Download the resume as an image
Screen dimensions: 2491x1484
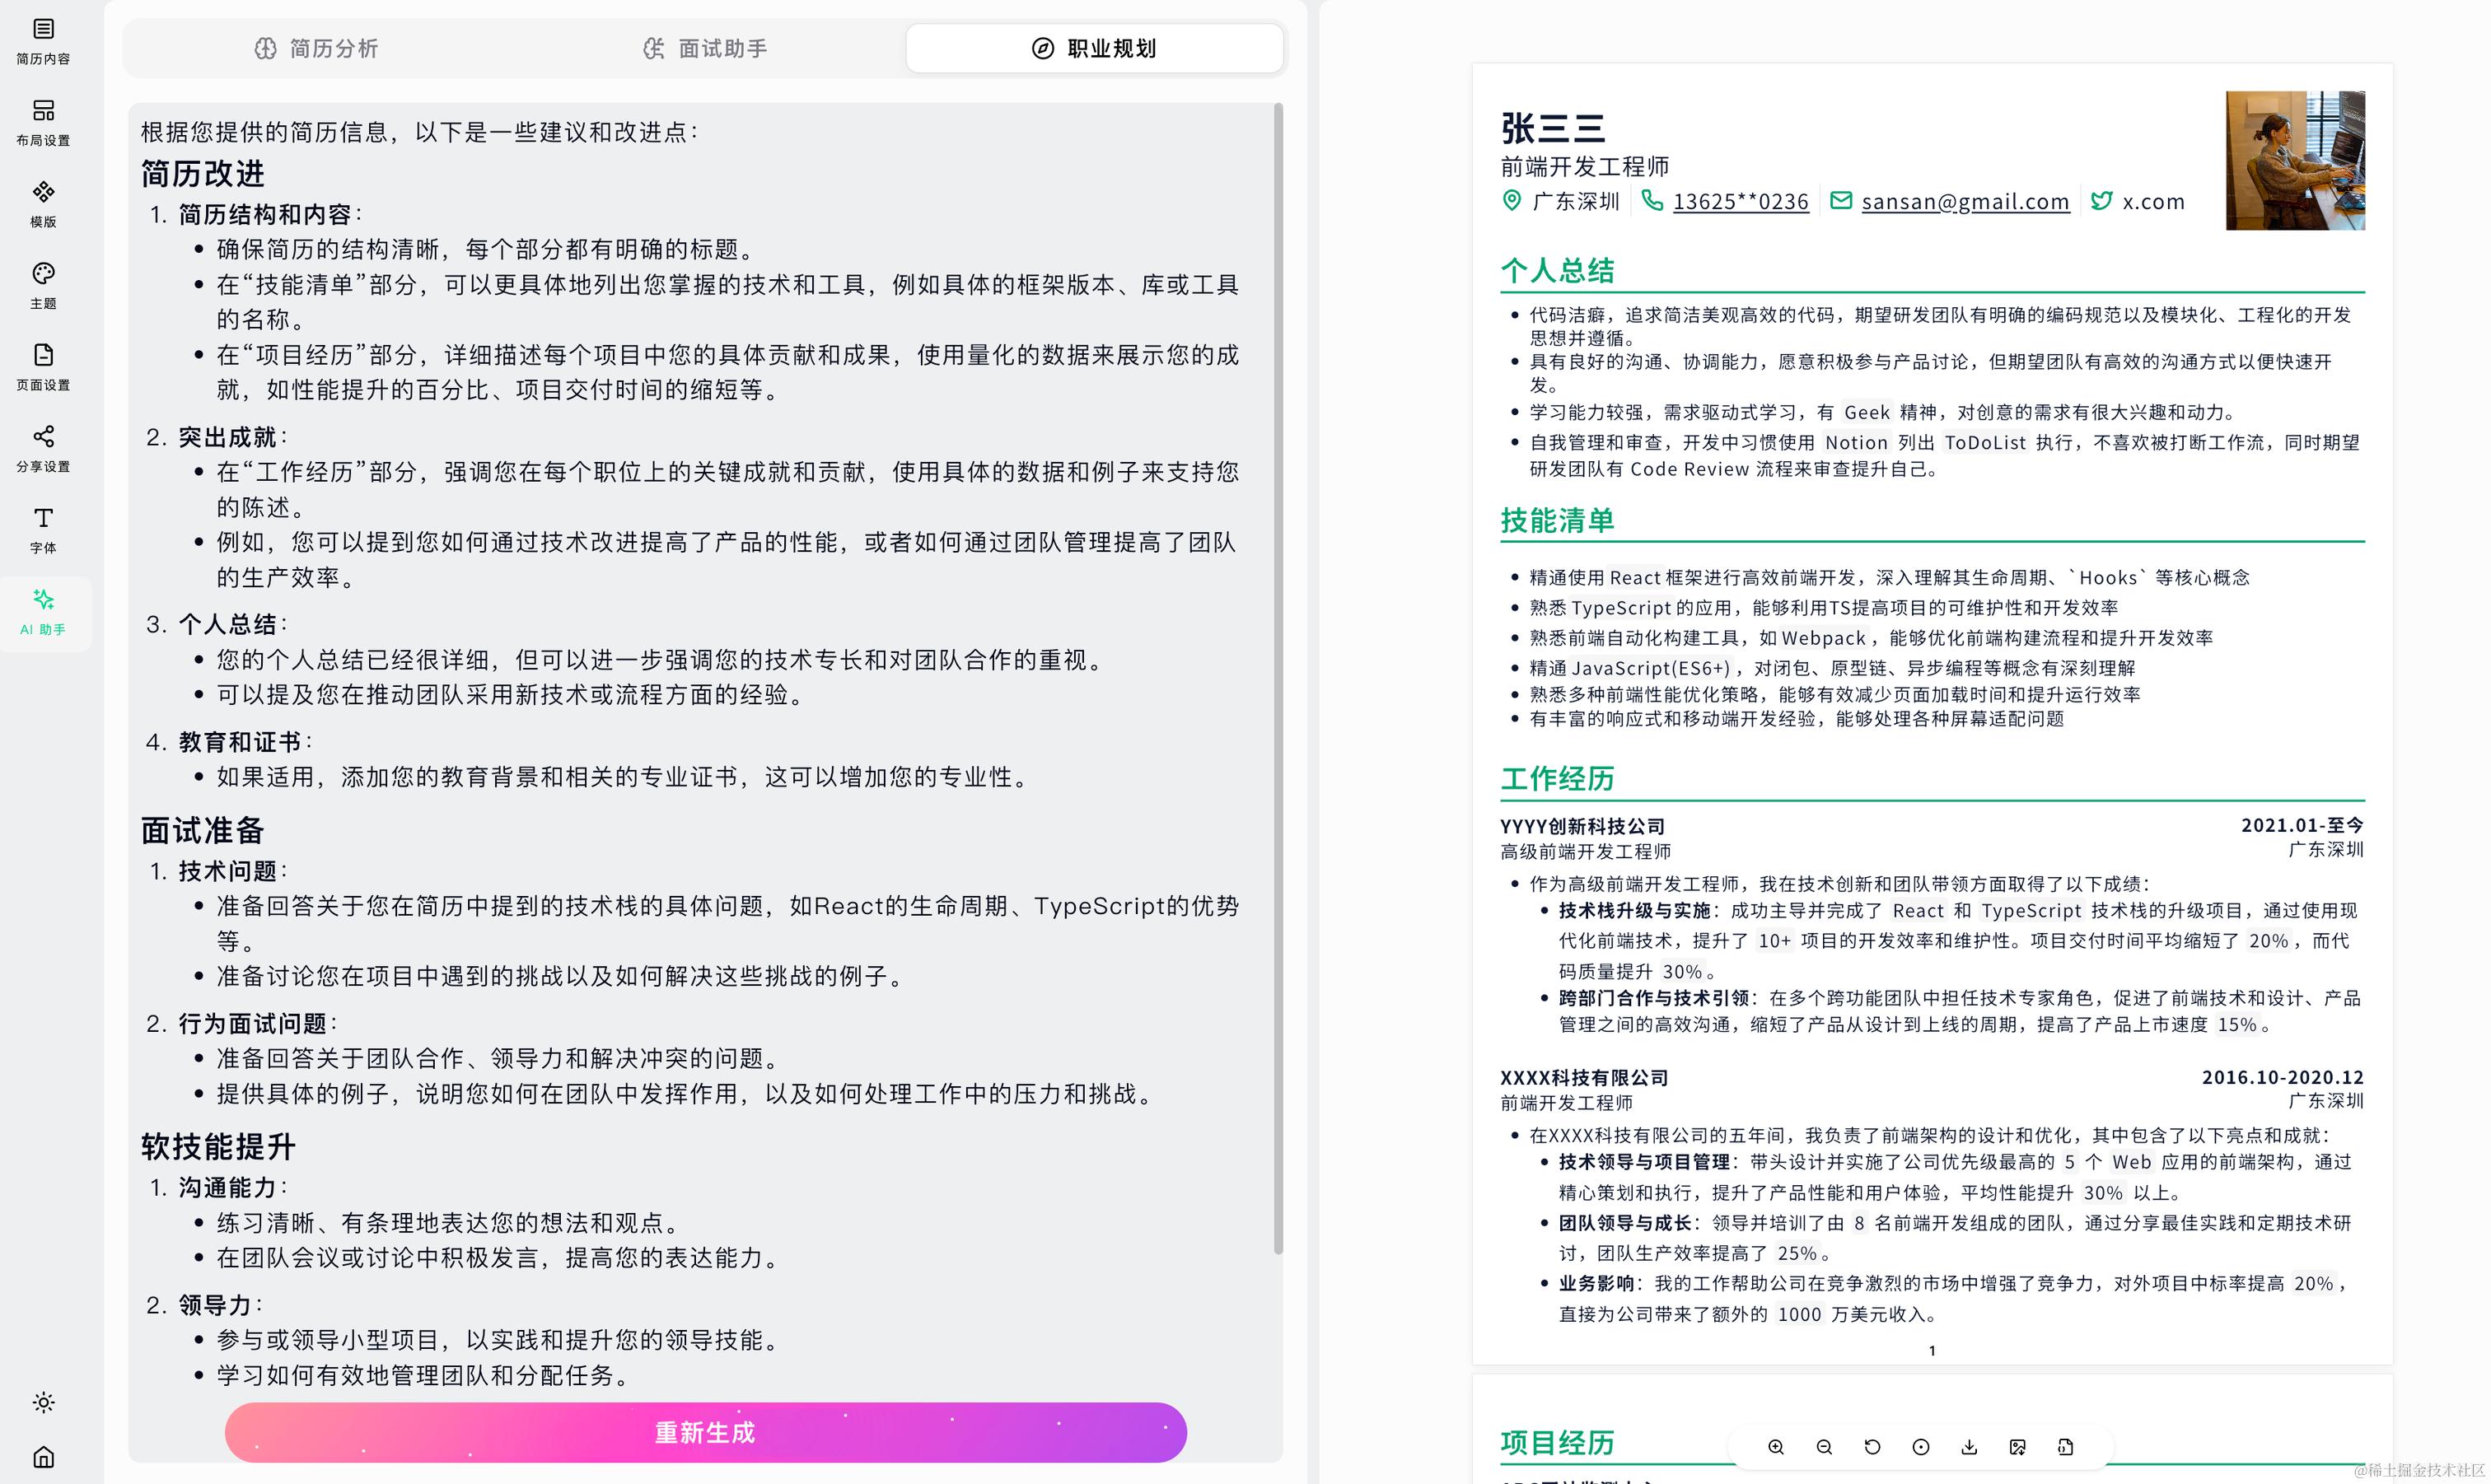[2017, 1447]
